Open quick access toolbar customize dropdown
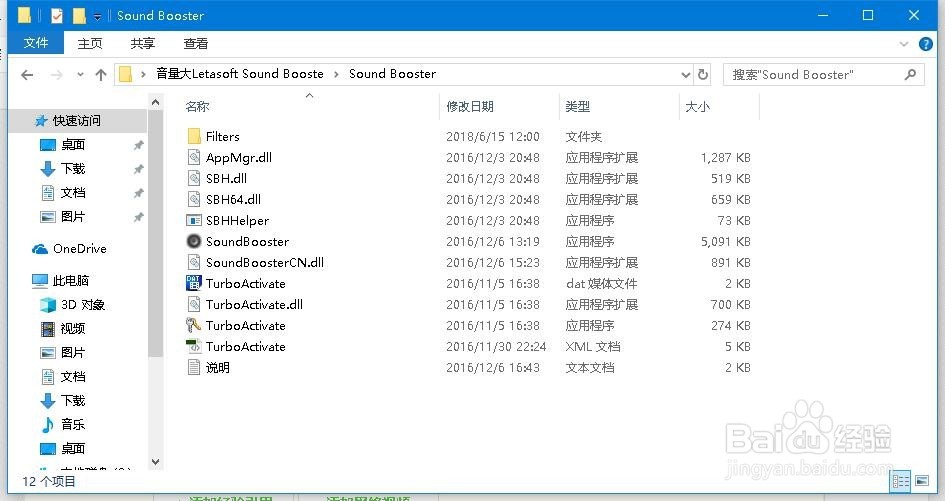945x501 pixels. (97, 17)
